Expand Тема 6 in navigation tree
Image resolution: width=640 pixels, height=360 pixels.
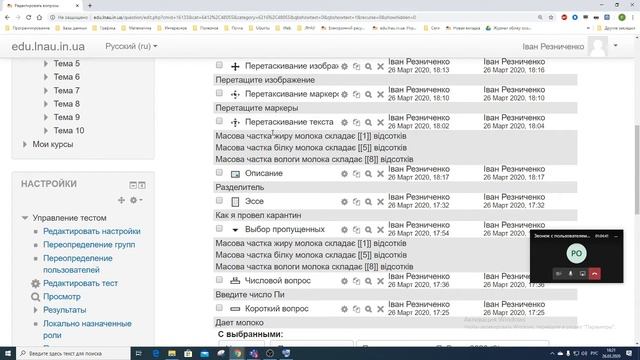coord(46,77)
